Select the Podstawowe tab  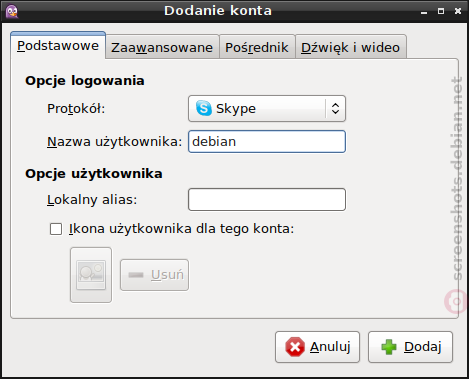pyautogui.click(x=58, y=45)
